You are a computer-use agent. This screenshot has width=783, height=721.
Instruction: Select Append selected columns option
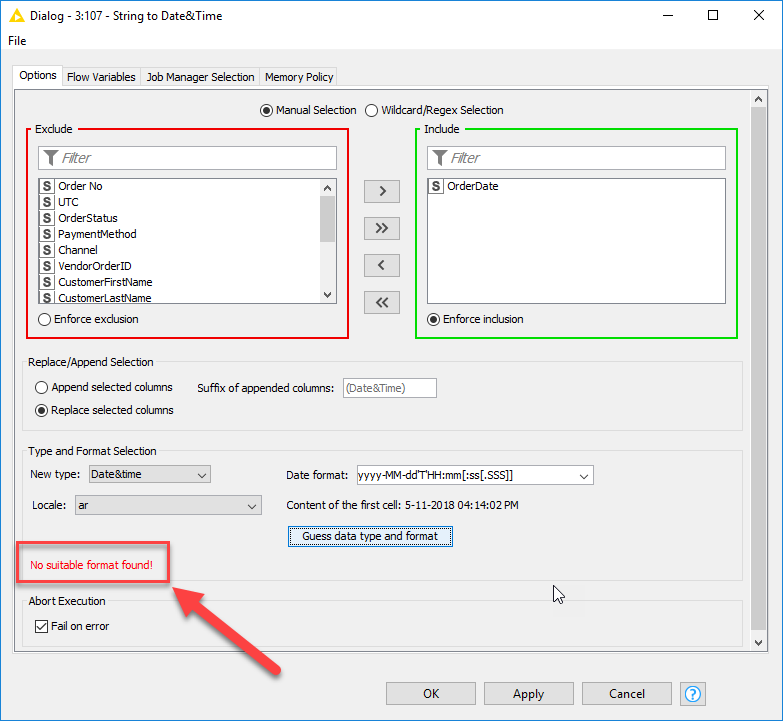click(x=42, y=387)
